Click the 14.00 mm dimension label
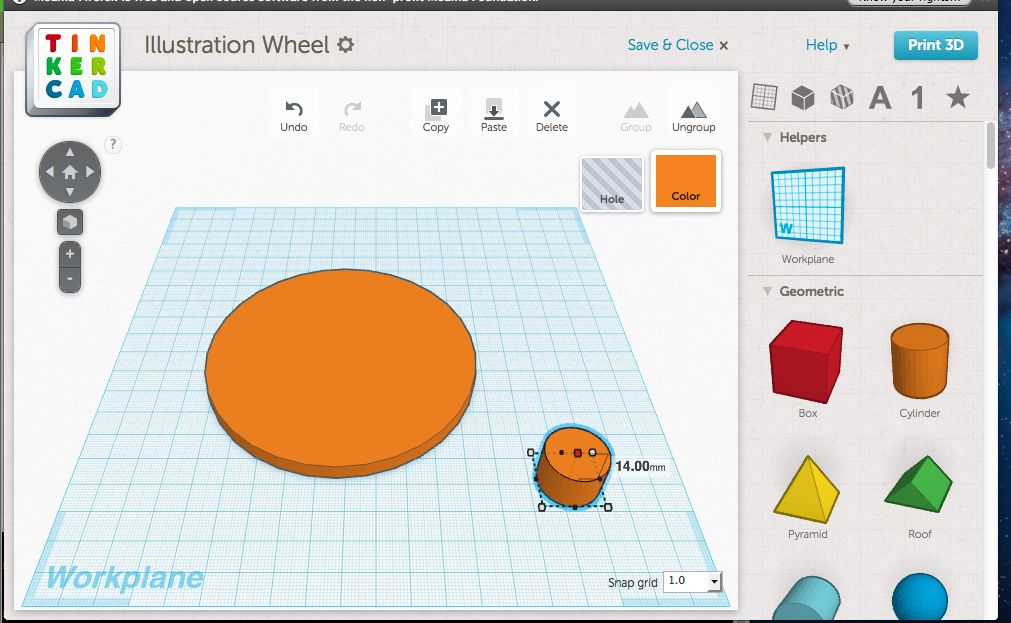The image size is (1011, 623). (x=640, y=466)
